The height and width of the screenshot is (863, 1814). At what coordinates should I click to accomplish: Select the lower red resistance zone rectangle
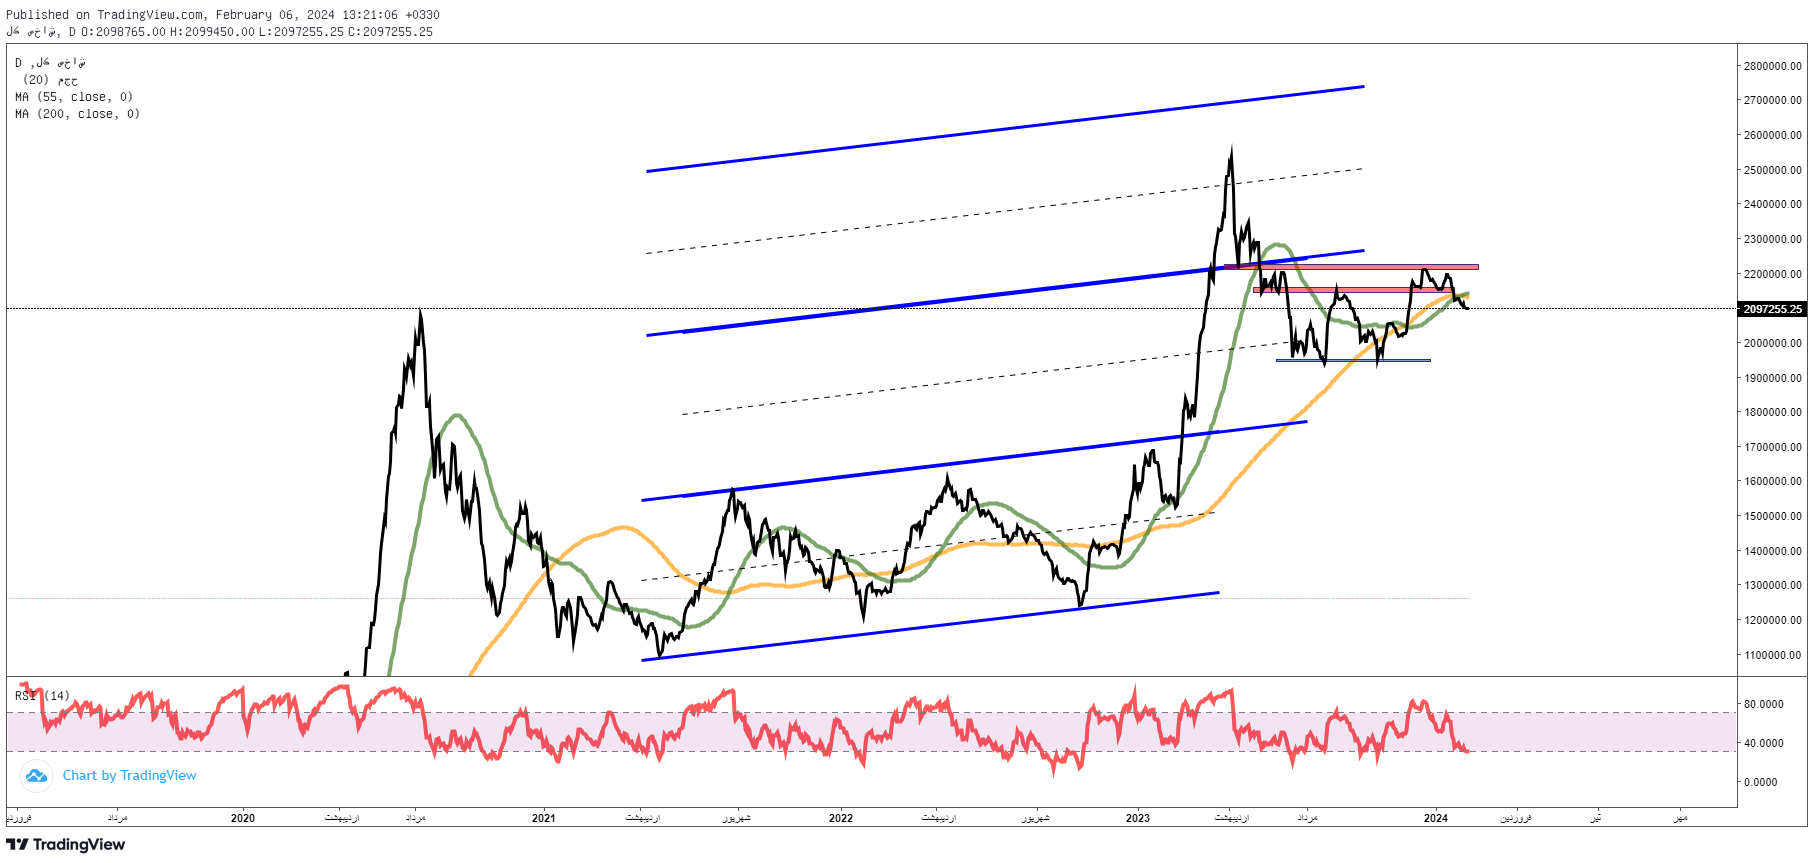point(1350,290)
